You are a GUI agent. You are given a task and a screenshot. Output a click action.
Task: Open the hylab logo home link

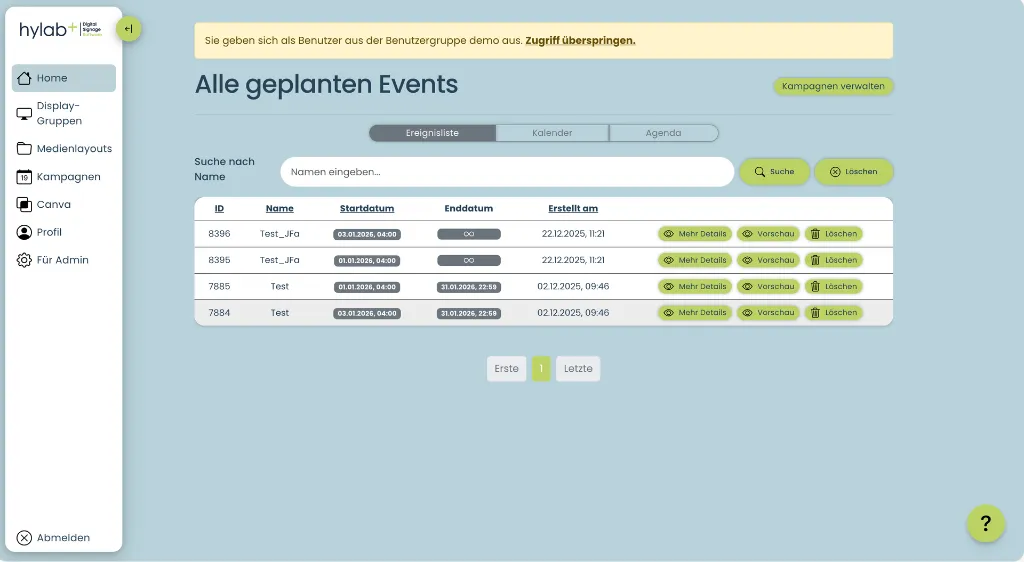[x=60, y=29]
